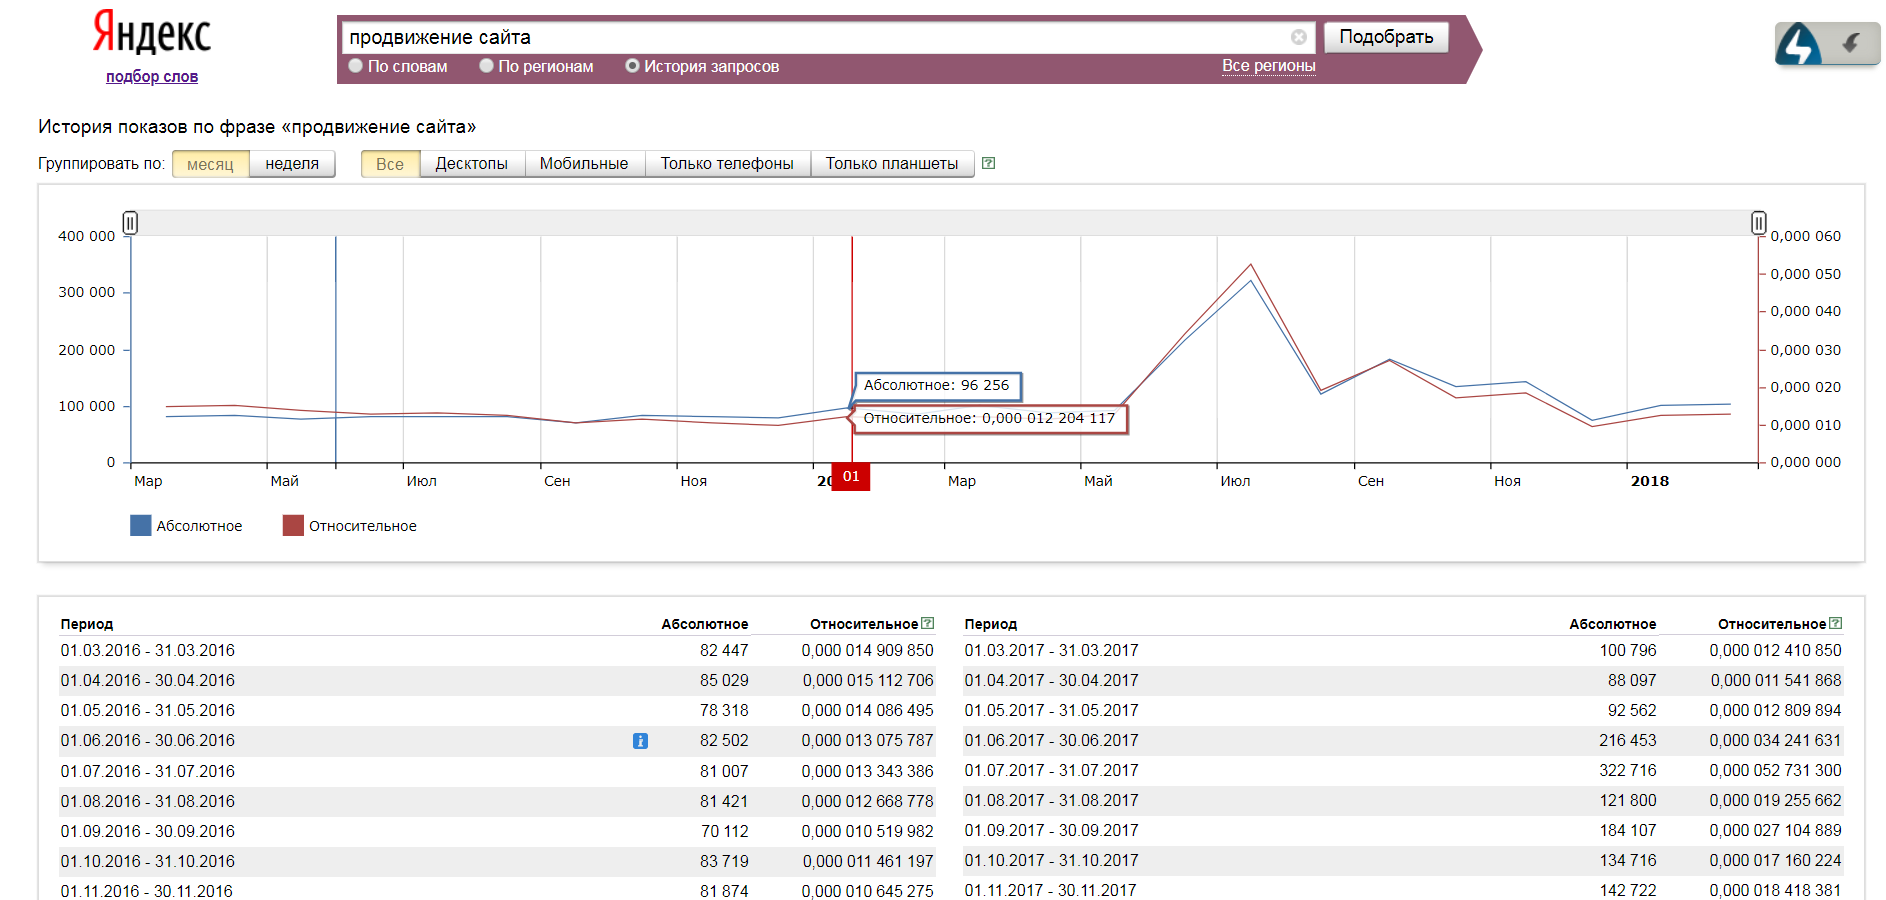
Task: Select the По словам radio button
Action: [x=355, y=66]
